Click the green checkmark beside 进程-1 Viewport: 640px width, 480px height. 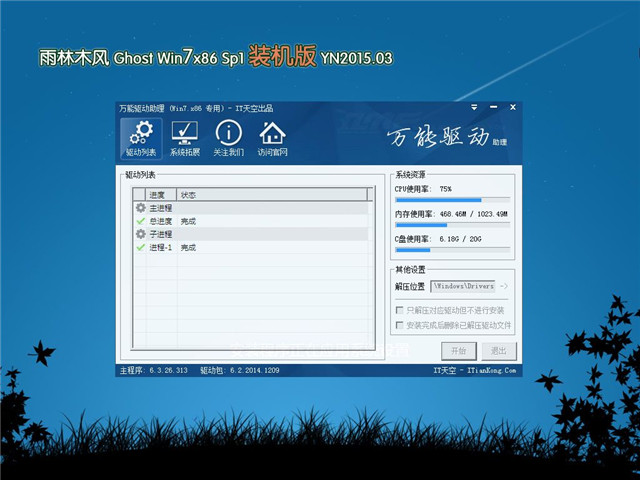tap(140, 247)
